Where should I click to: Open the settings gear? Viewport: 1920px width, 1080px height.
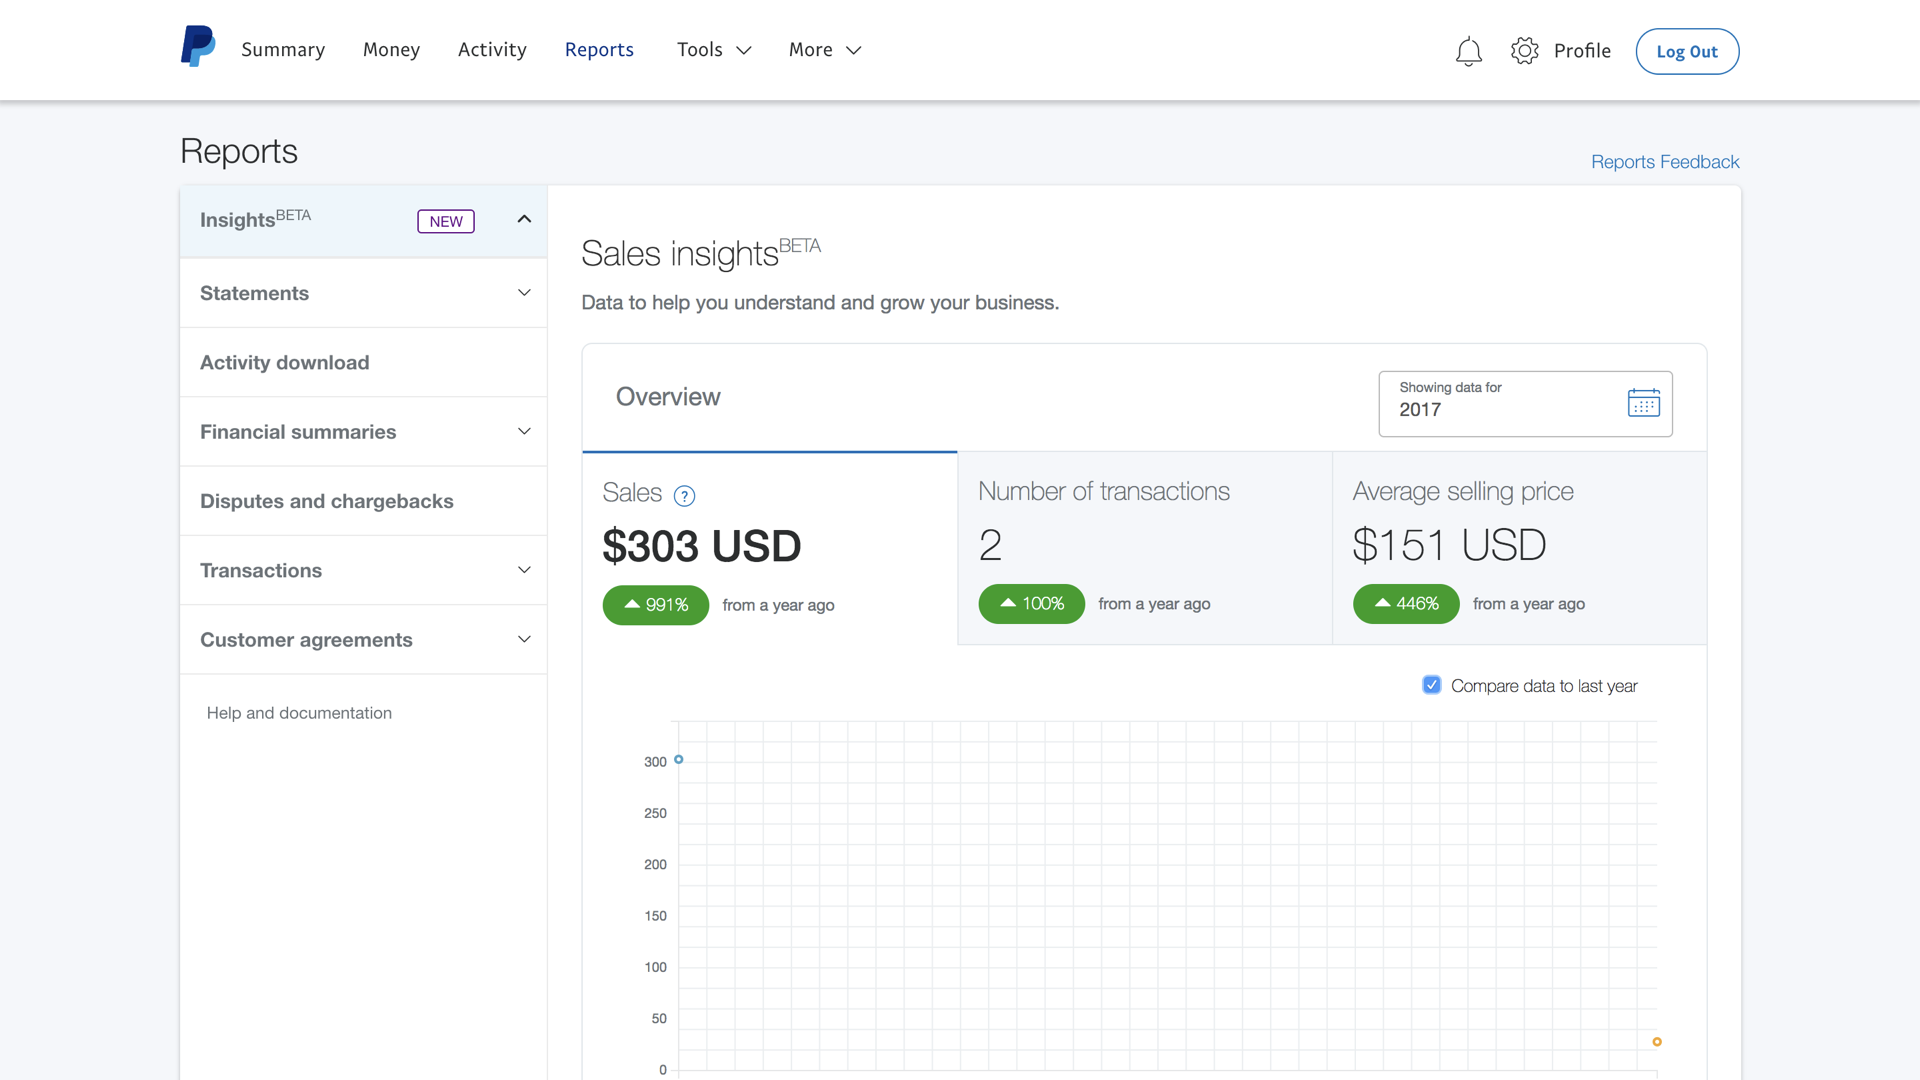click(1524, 51)
